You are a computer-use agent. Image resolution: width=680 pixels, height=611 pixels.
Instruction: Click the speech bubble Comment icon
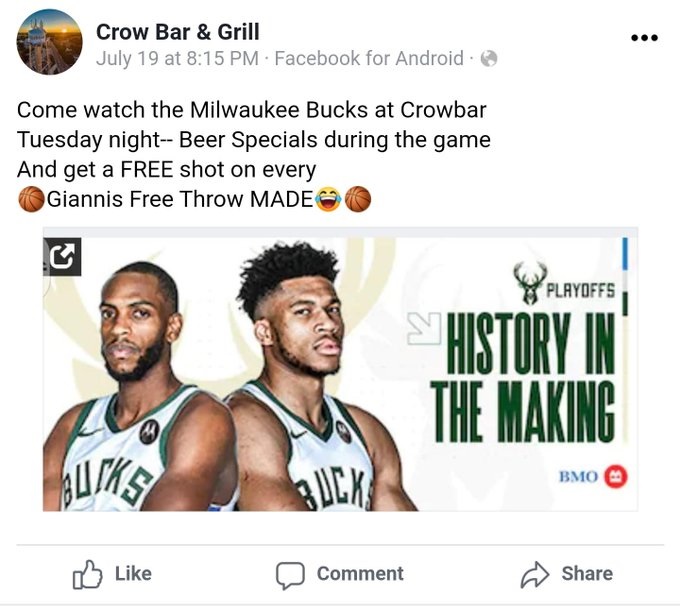coord(290,575)
